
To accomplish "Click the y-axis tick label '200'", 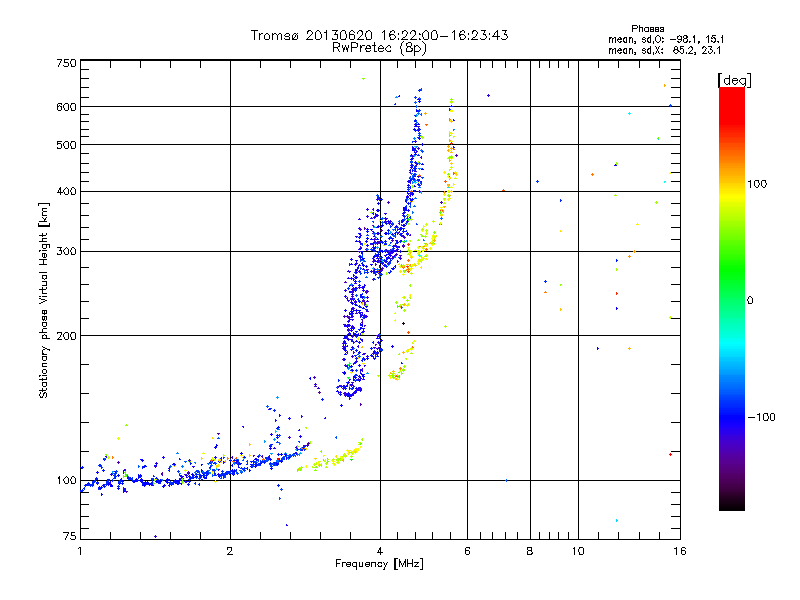I will click(66, 336).
